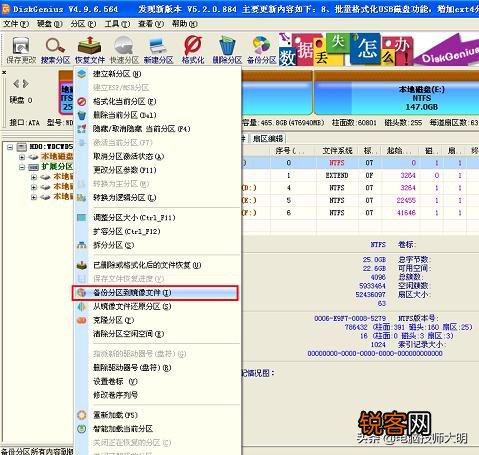Viewport: 479px width, 455px height.
Task: Click the Delete Partition (删除分区) toolbar icon
Action: coord(227,50)
